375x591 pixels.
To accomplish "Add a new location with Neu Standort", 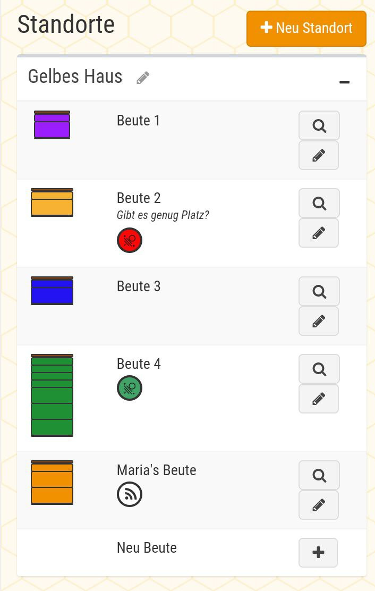I will pos(306,29).
